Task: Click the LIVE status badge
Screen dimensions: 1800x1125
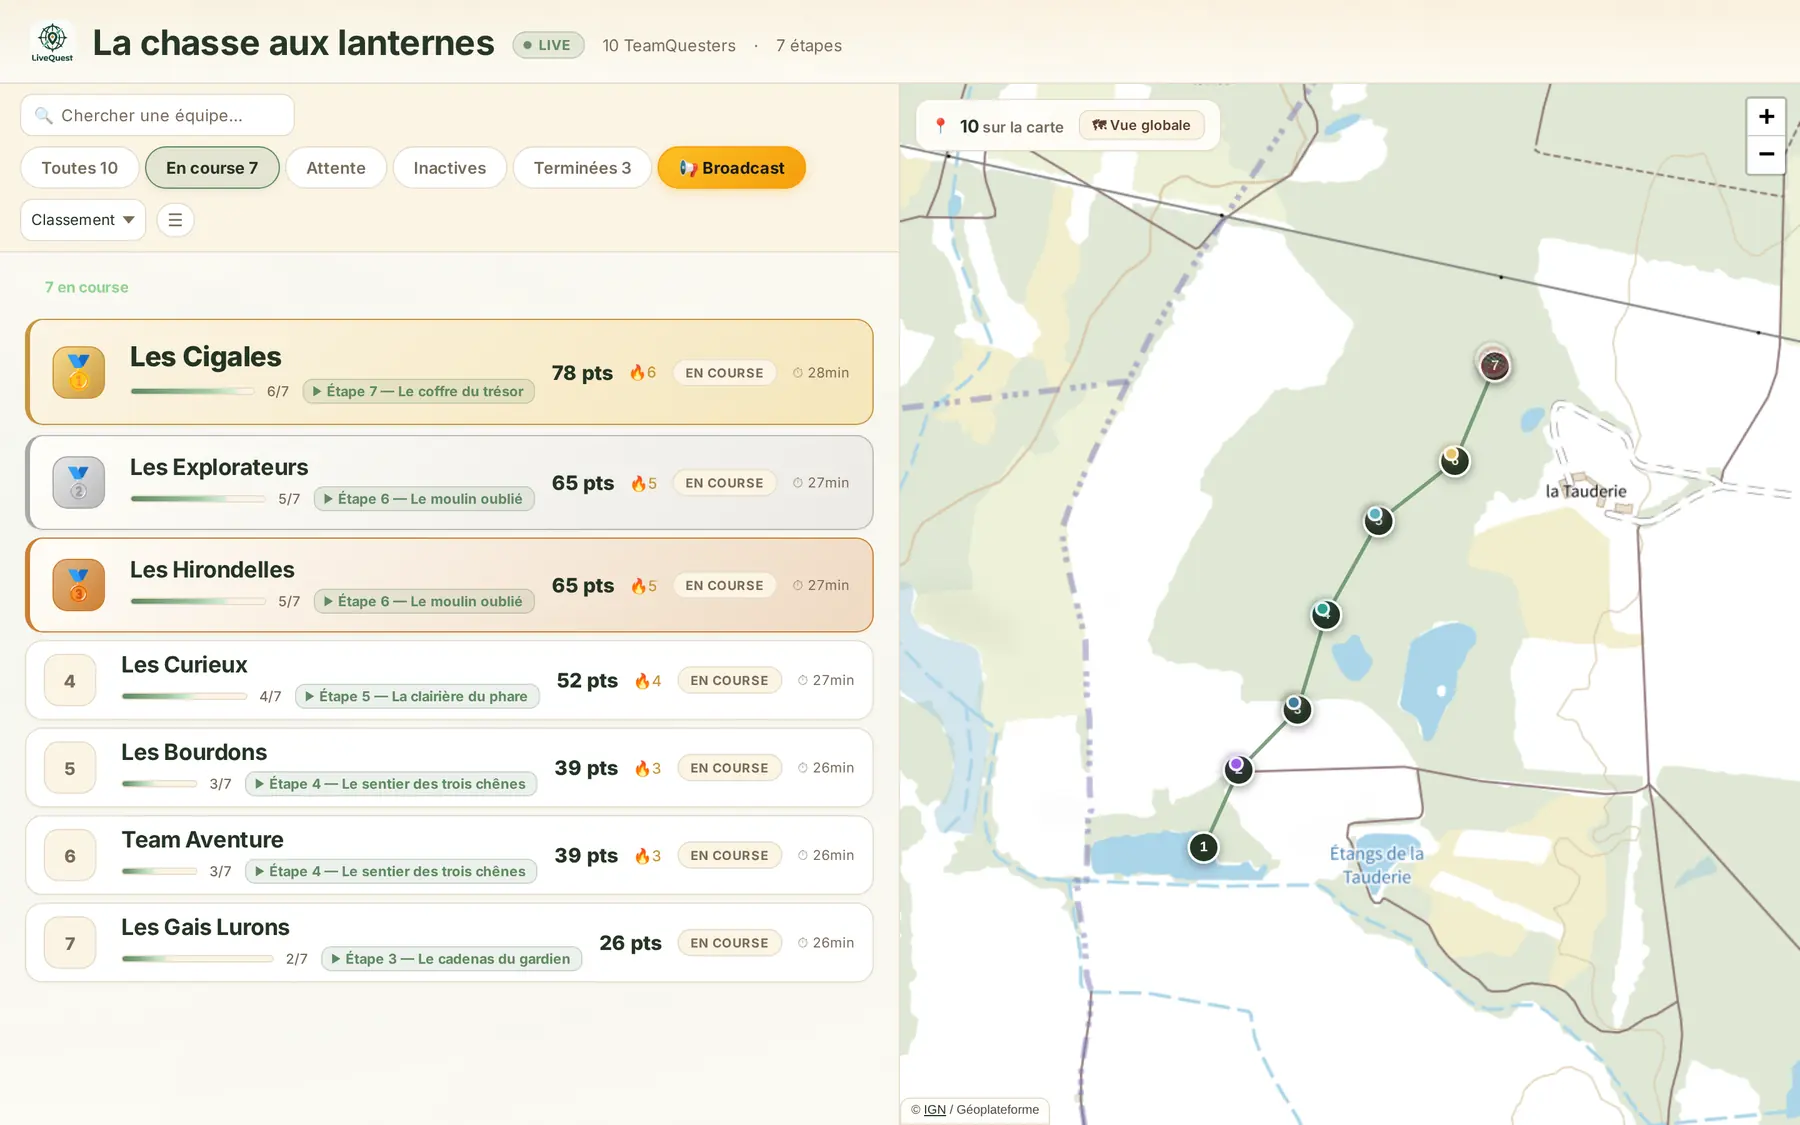Action: click(548, 45)
